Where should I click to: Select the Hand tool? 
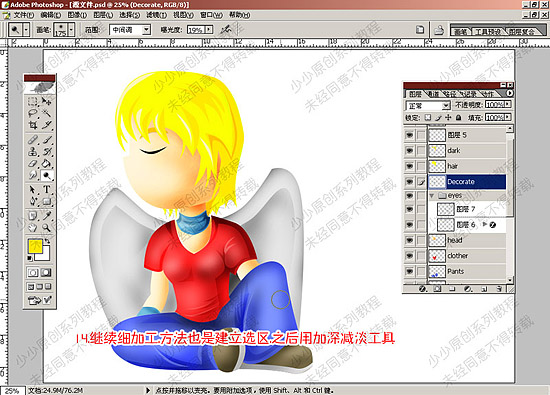(33, 228)
